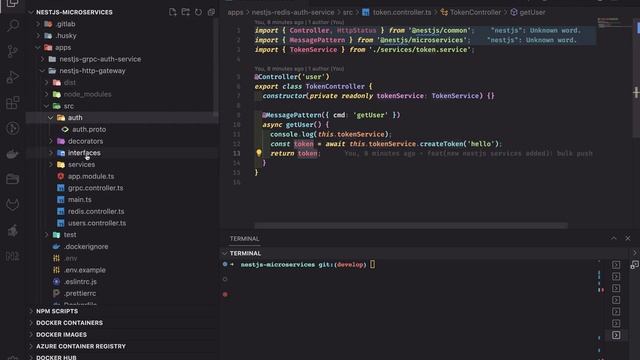Image resolution: width=640 pixels, height=360 pixels.
Task: Refresh the explorer file tree
Action: click(198, 12)
